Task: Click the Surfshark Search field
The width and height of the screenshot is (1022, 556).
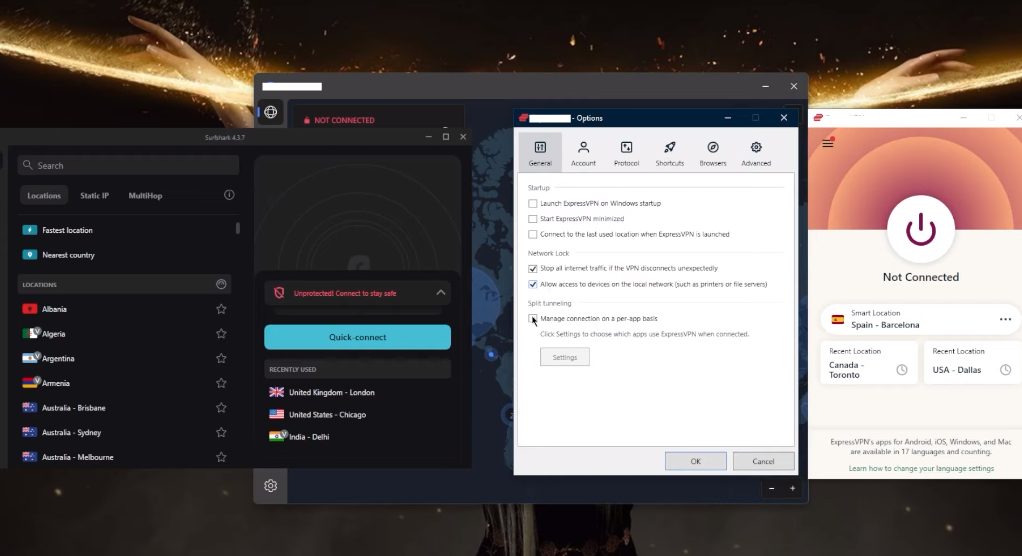Action: tap(128, 166)
